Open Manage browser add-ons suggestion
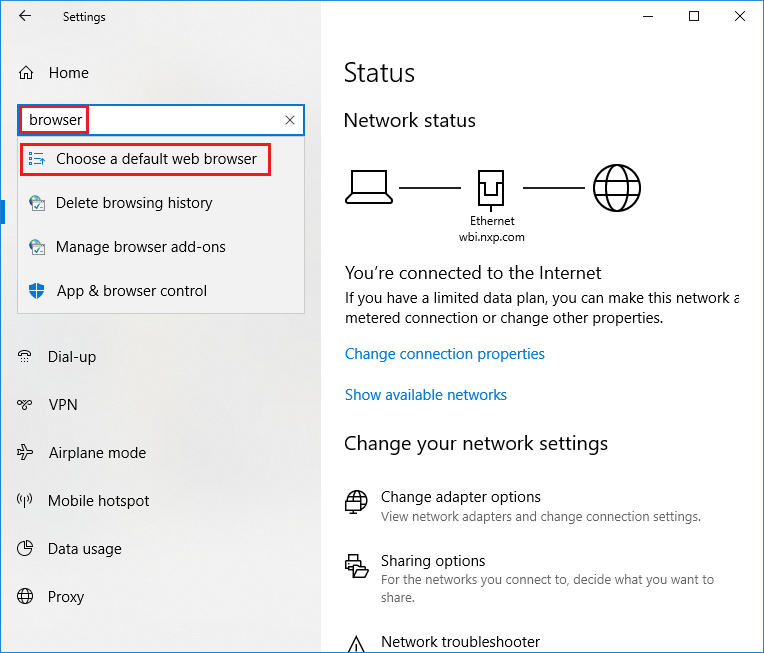764x653 pixels. tap(141, 247)
